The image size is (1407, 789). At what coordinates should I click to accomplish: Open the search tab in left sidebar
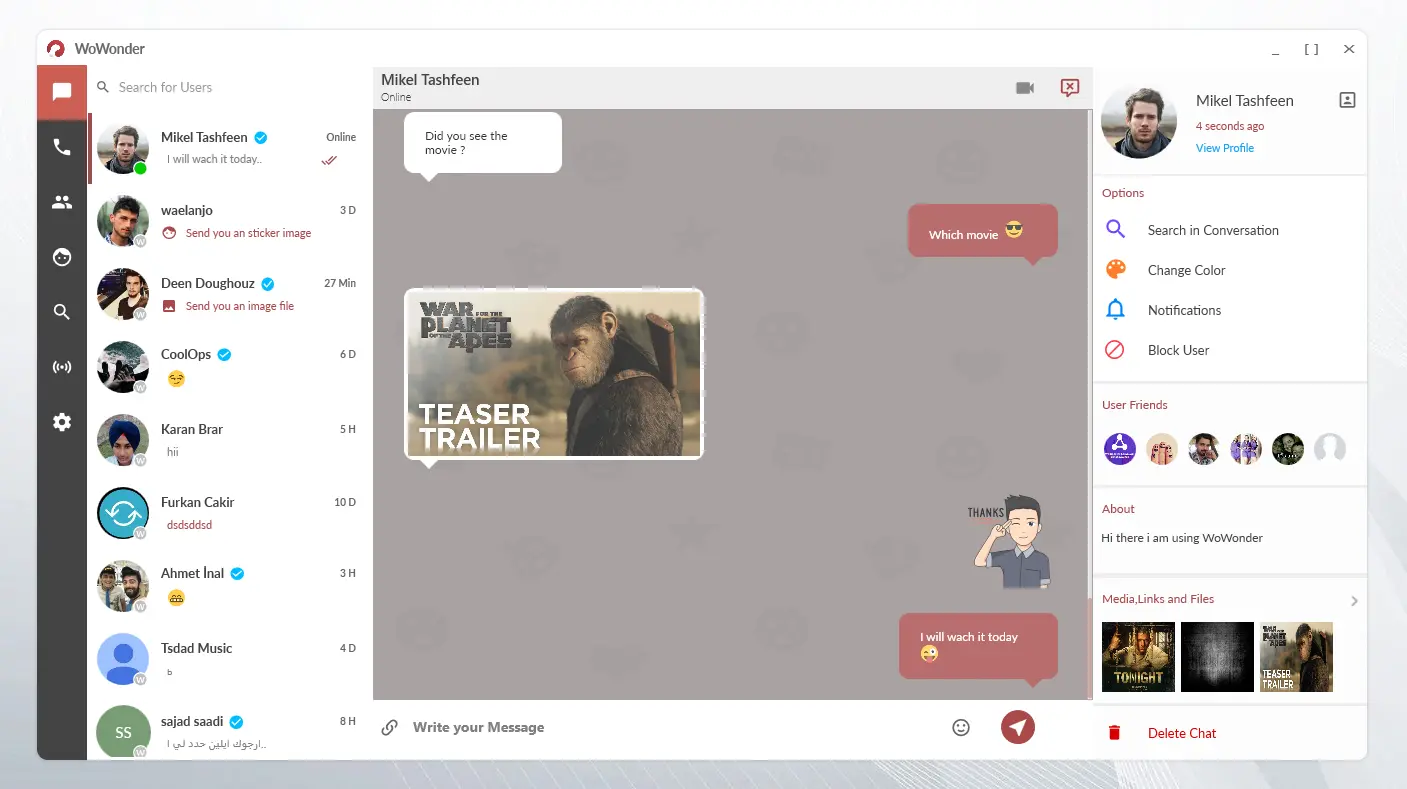coord(62,312)
